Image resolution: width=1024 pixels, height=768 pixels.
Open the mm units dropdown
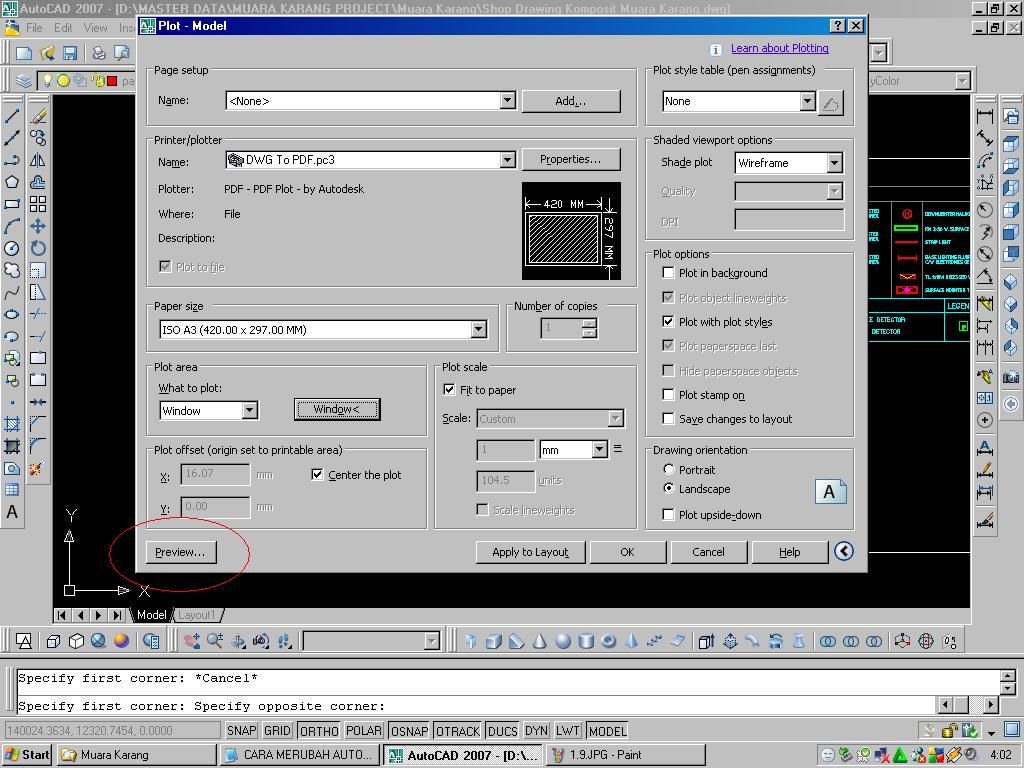click(600, 449)
